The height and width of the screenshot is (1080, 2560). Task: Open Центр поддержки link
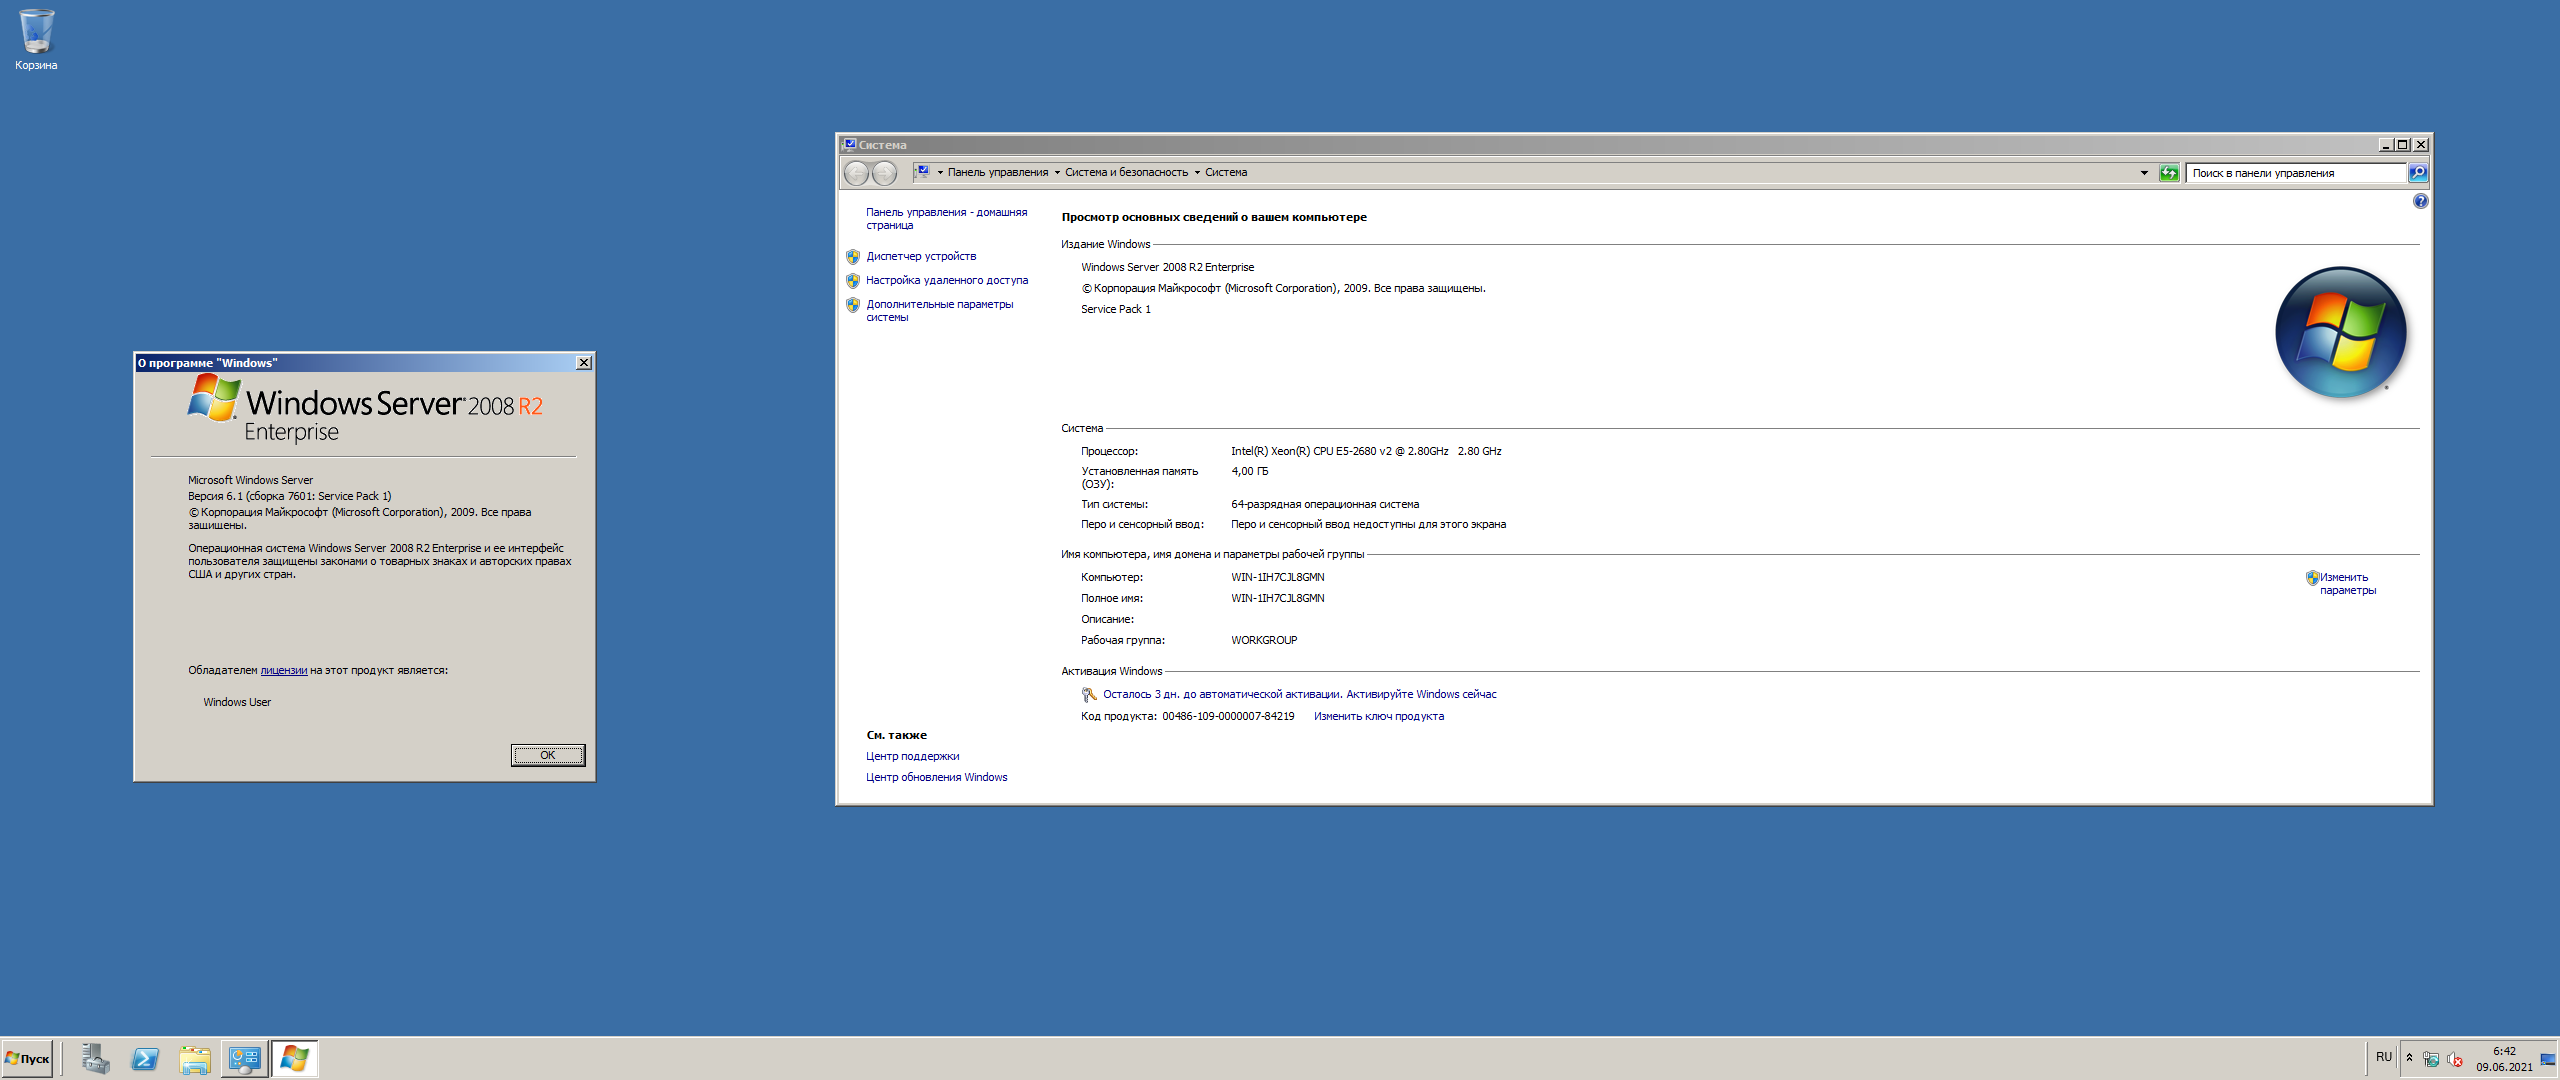coord(912,757)
